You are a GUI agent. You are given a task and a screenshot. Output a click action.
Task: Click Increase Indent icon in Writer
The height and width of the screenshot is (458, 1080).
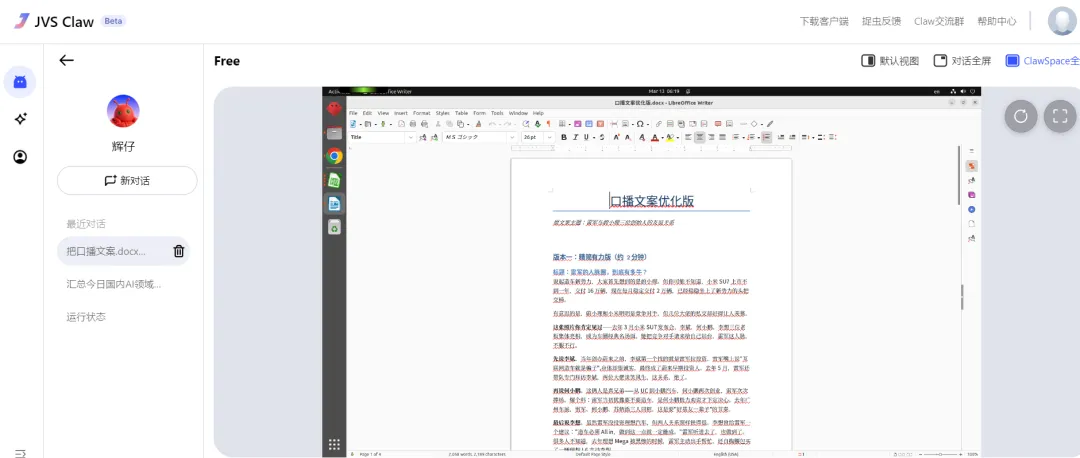click(x=781, y=137)
